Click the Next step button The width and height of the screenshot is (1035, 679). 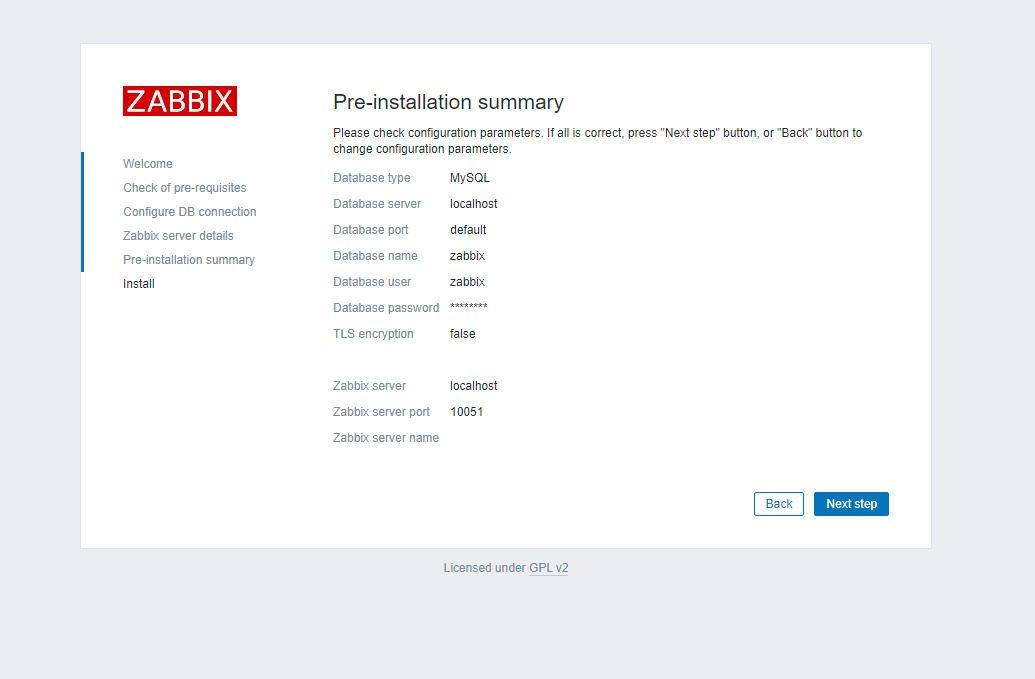click(851, 503)
